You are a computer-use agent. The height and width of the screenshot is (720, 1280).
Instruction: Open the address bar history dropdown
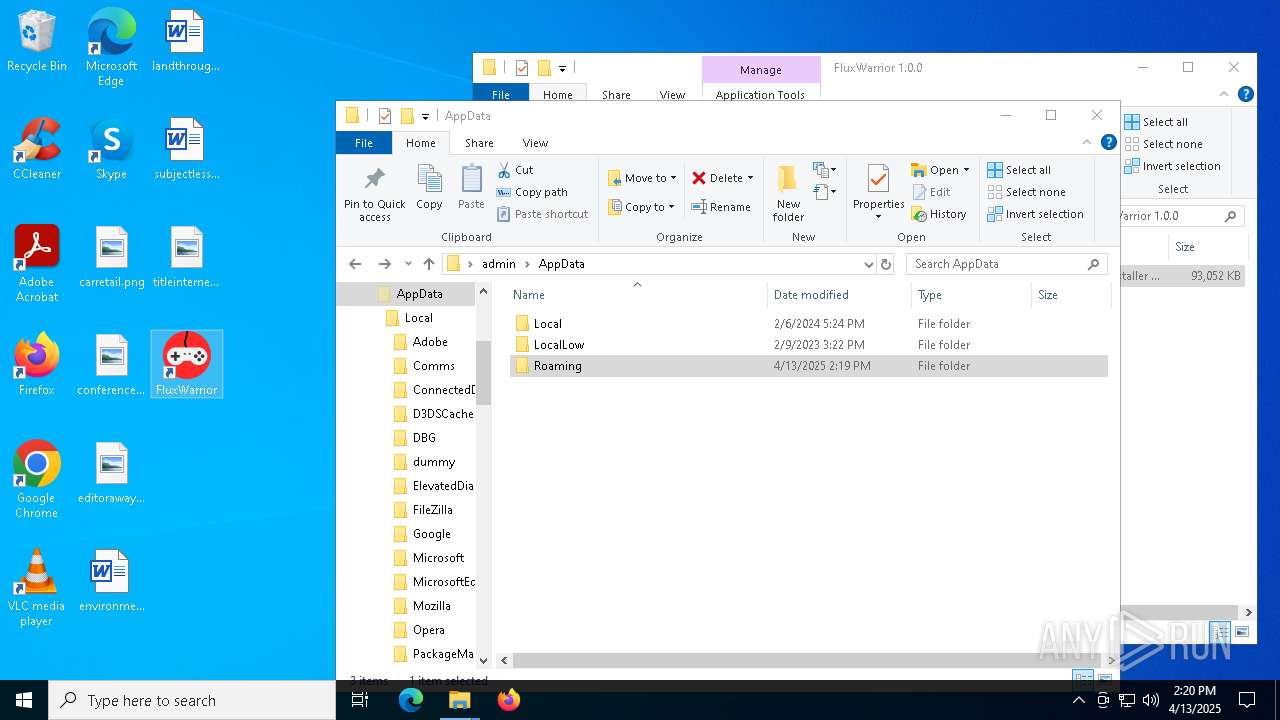[868, 264]
